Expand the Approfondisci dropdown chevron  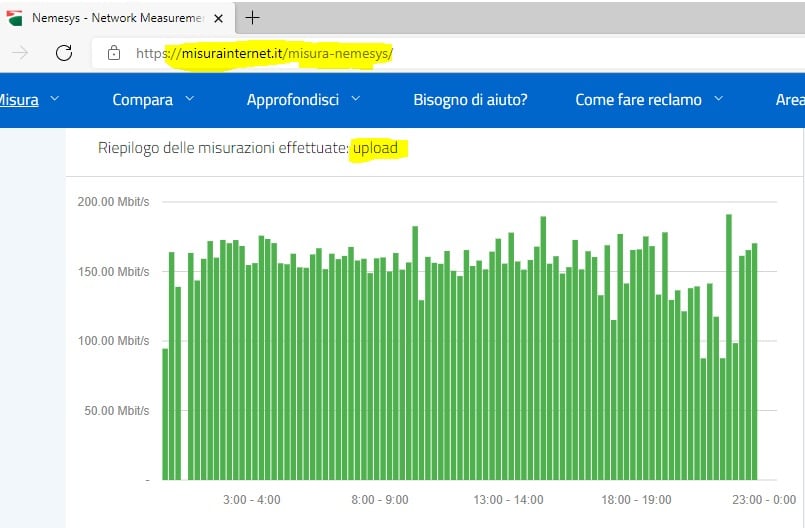tap(355, 99)
